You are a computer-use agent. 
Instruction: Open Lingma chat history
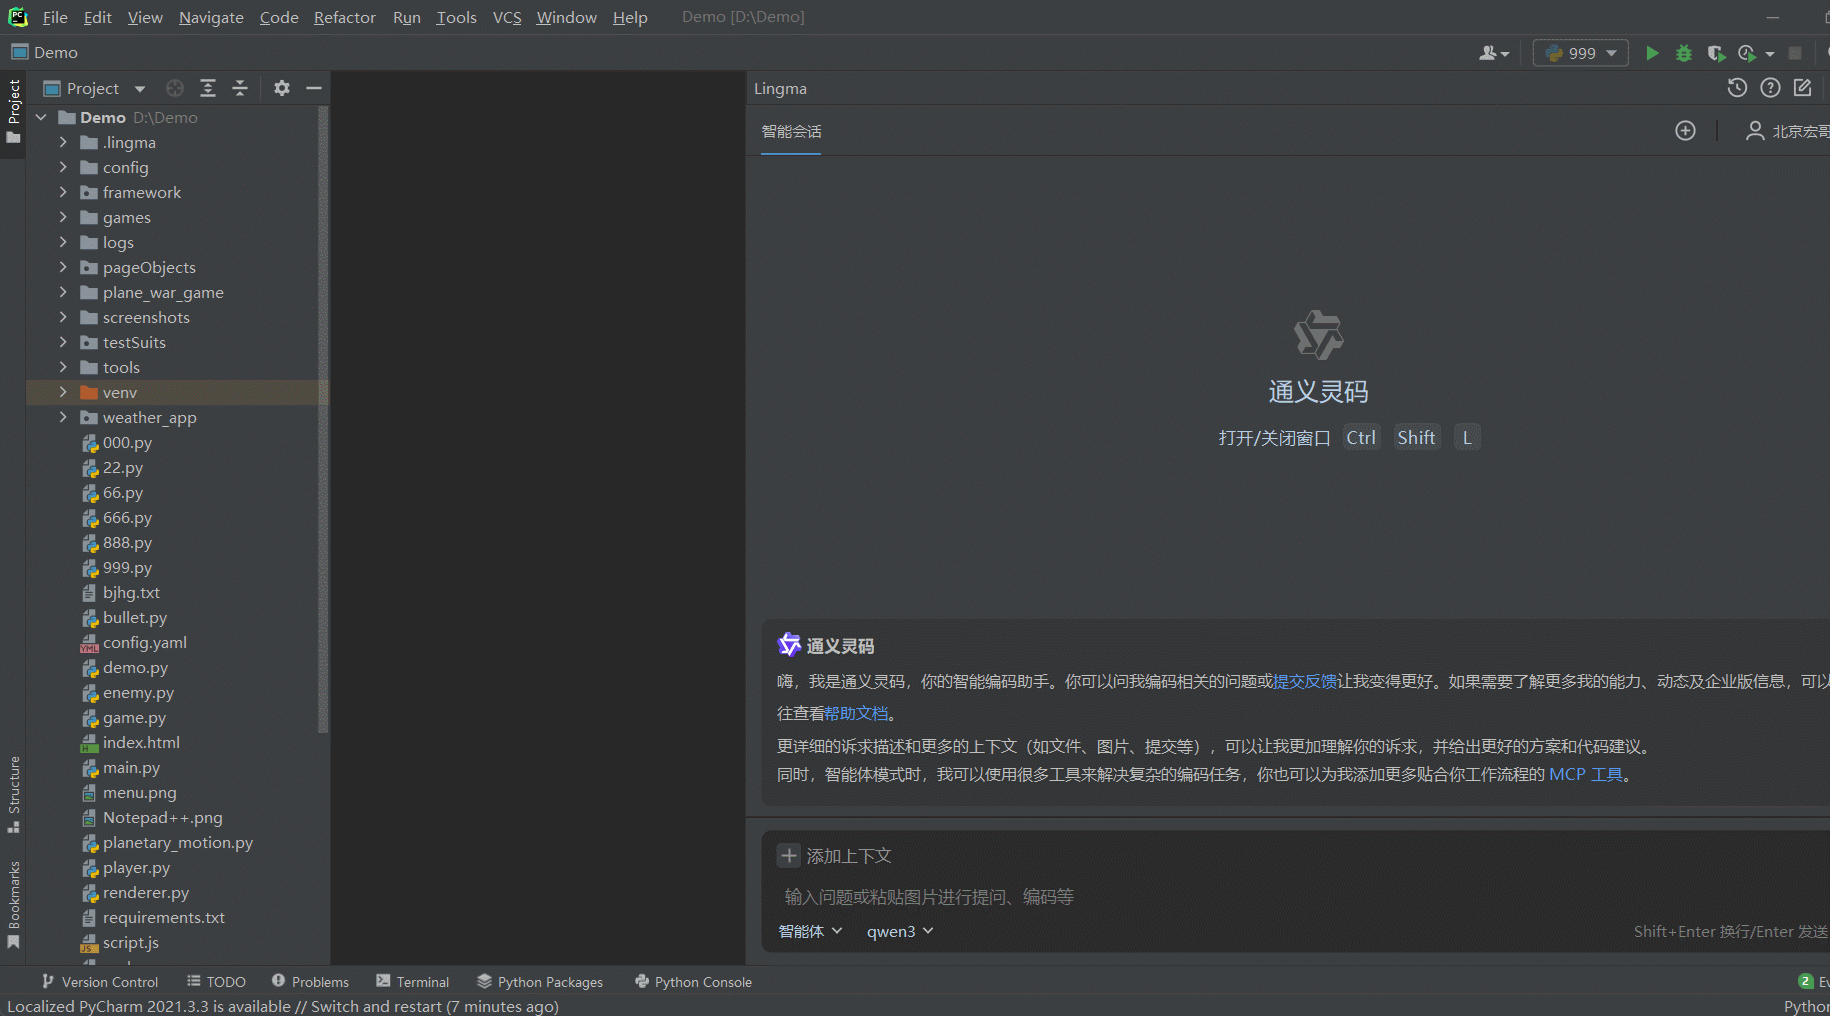1737,88
